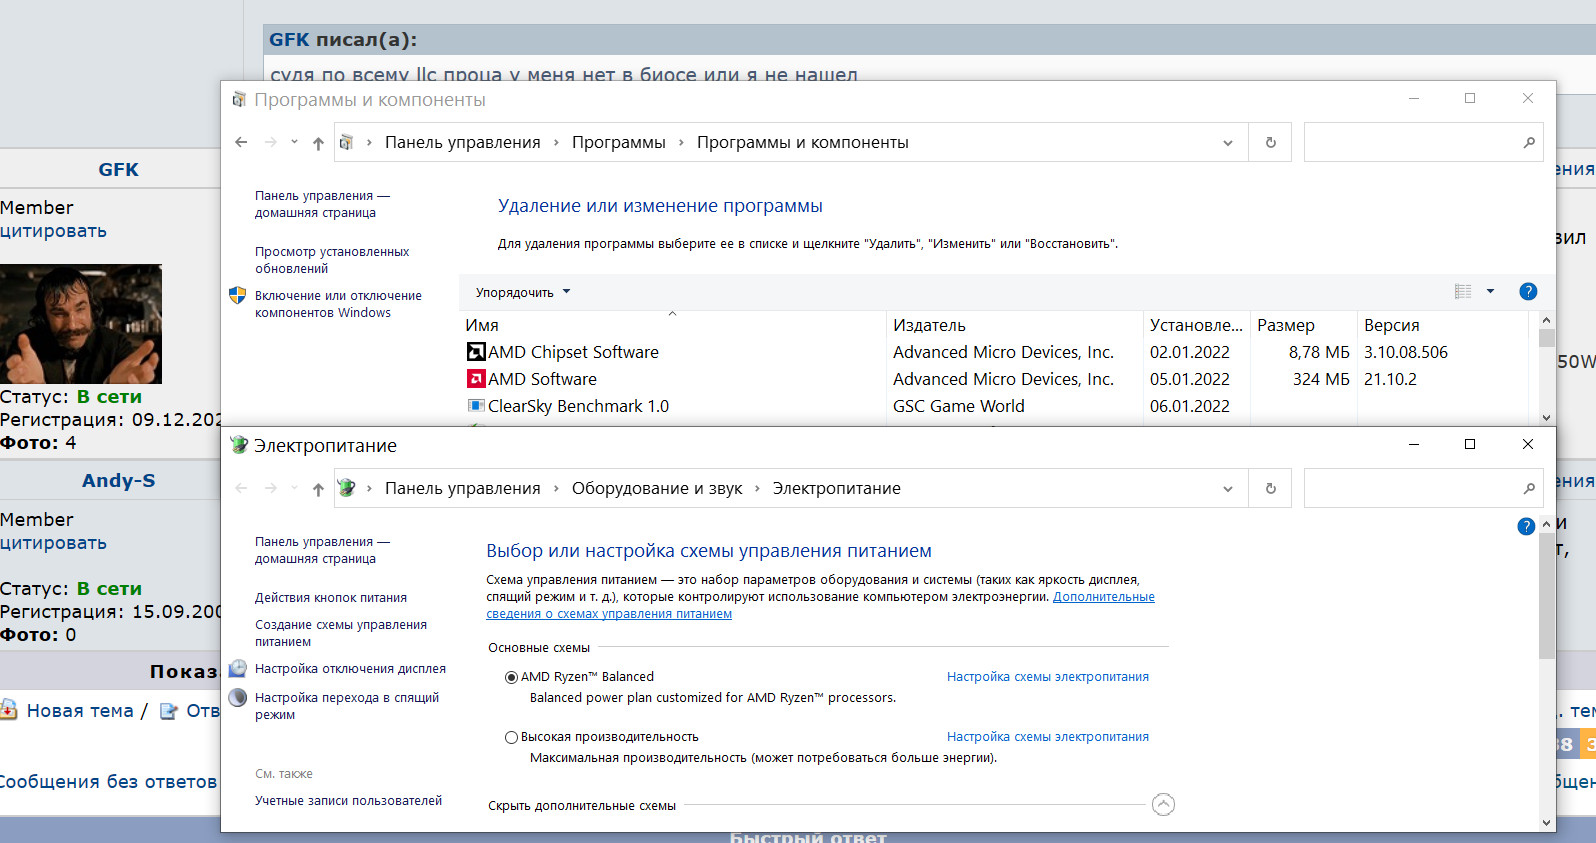Screen dimensions: 1596x843
Task: Select the ClearSky Benchmark 1.0 row name
Action: [578, 406]
